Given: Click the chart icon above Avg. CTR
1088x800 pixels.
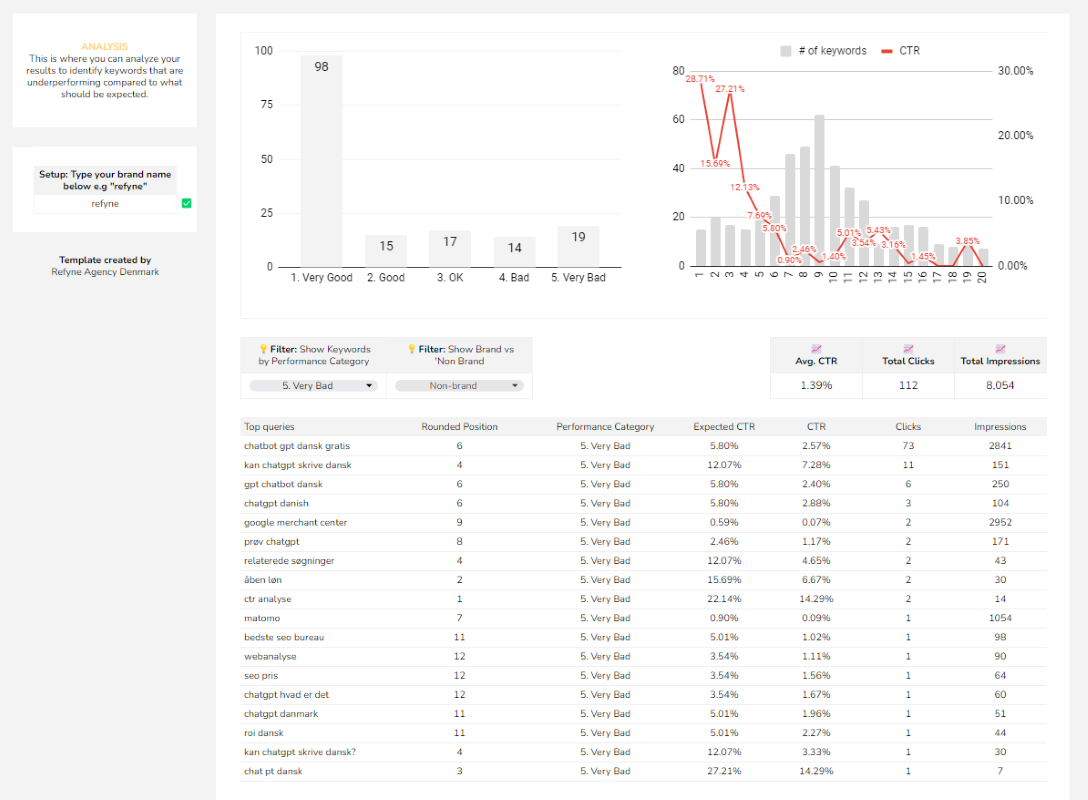Looking at the screenshot, I should tap(816, 348).
